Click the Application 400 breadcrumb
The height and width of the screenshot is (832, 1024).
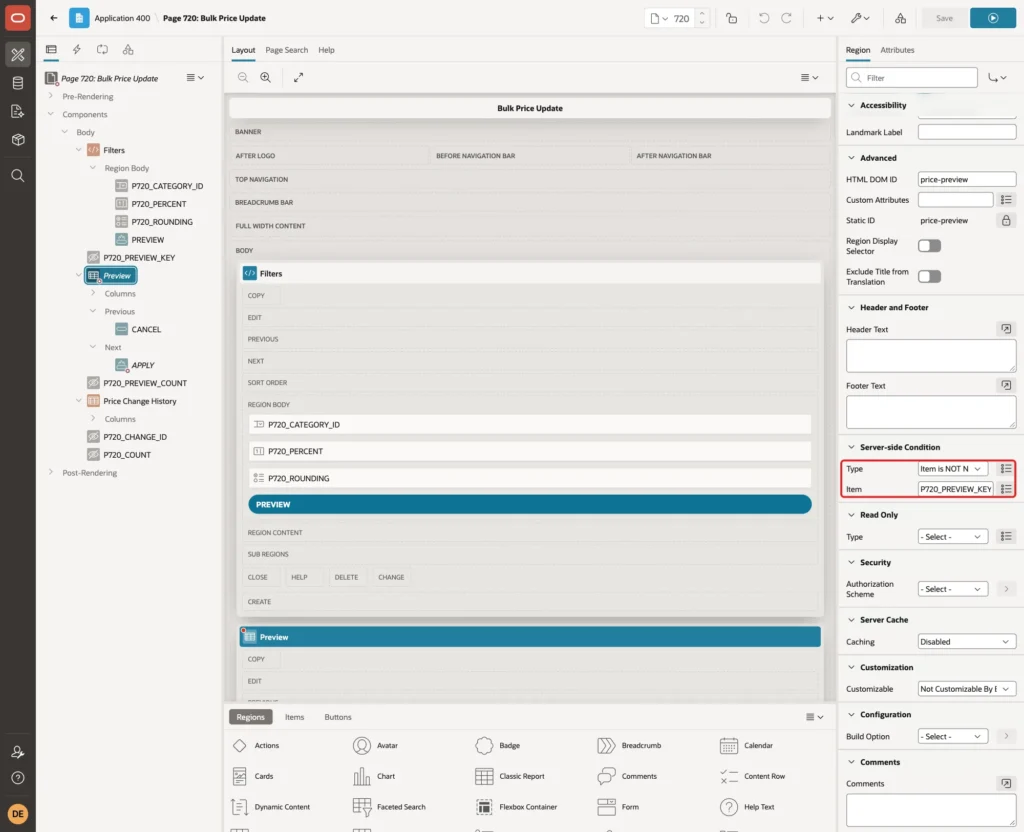pos(122,18)
